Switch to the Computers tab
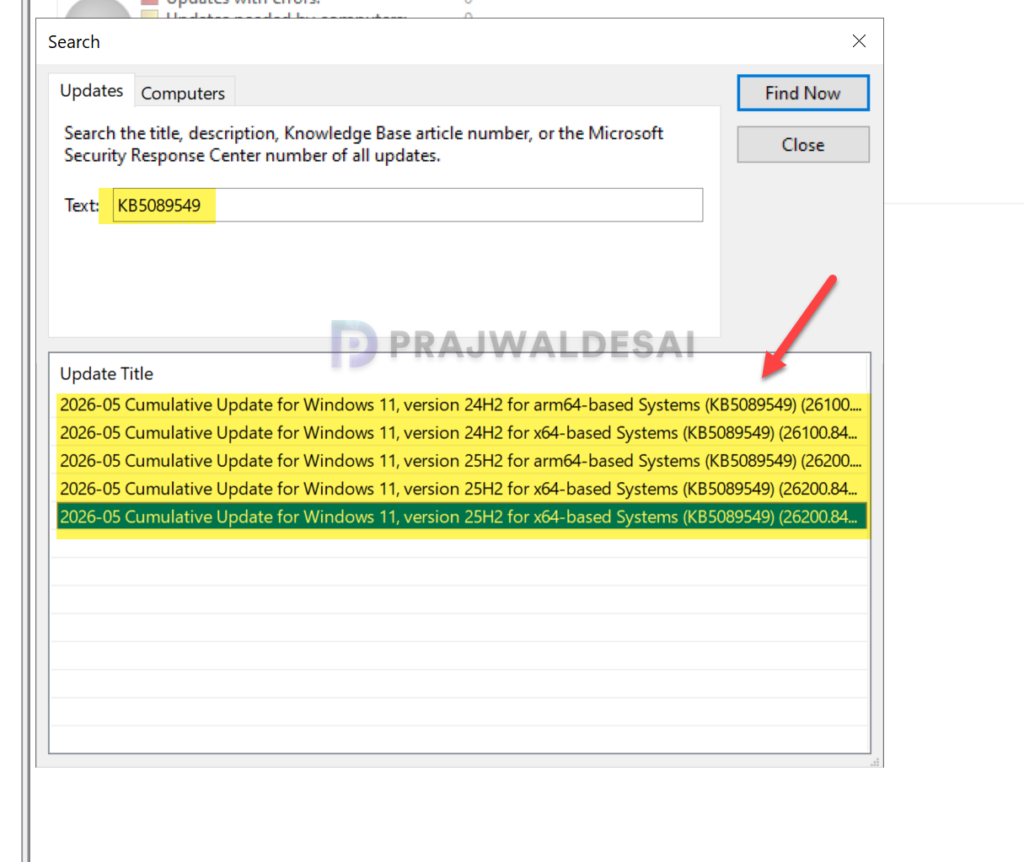 183,93
